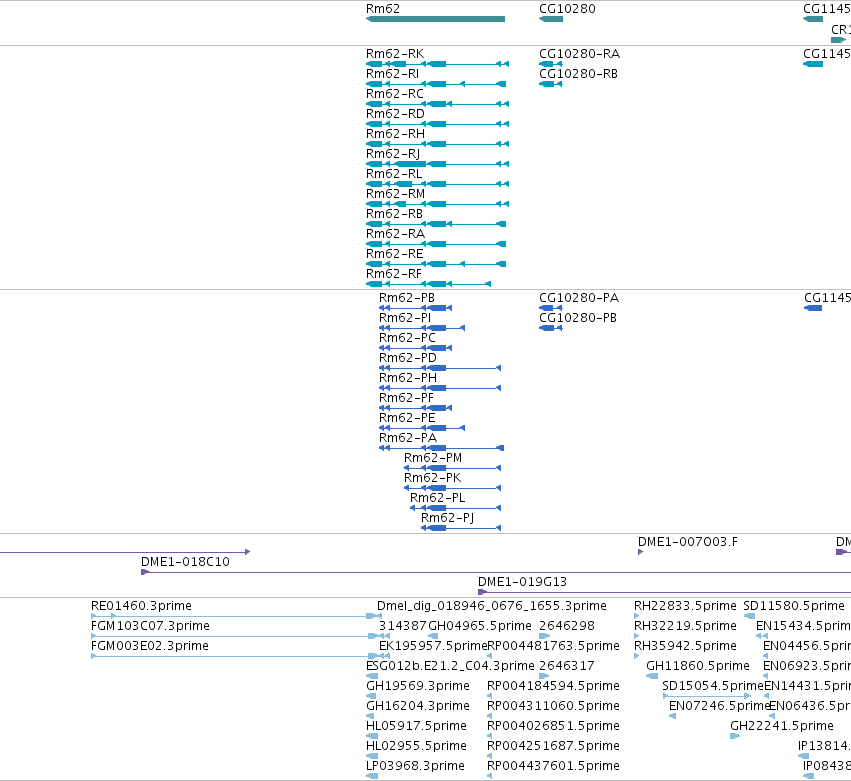Choose the Rm62-RJ transcript label
The height and width of the screenshot is (781, 851).
pyautogui.click(x=393, y=154)
